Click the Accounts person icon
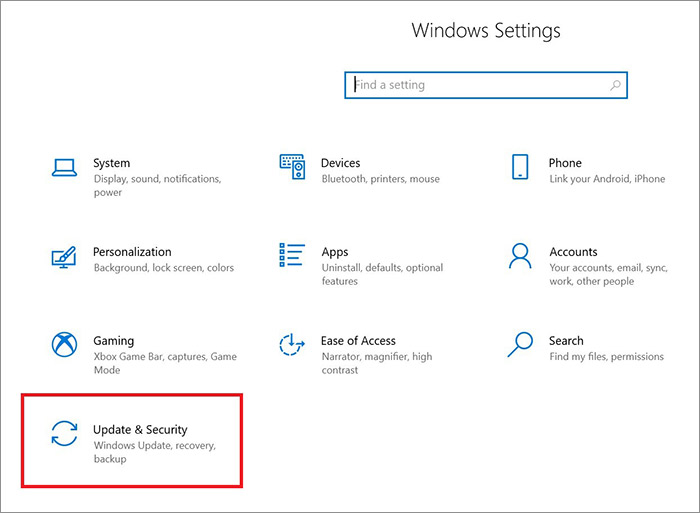This screenshot has height=513, width=700. (x=520, y=255)
